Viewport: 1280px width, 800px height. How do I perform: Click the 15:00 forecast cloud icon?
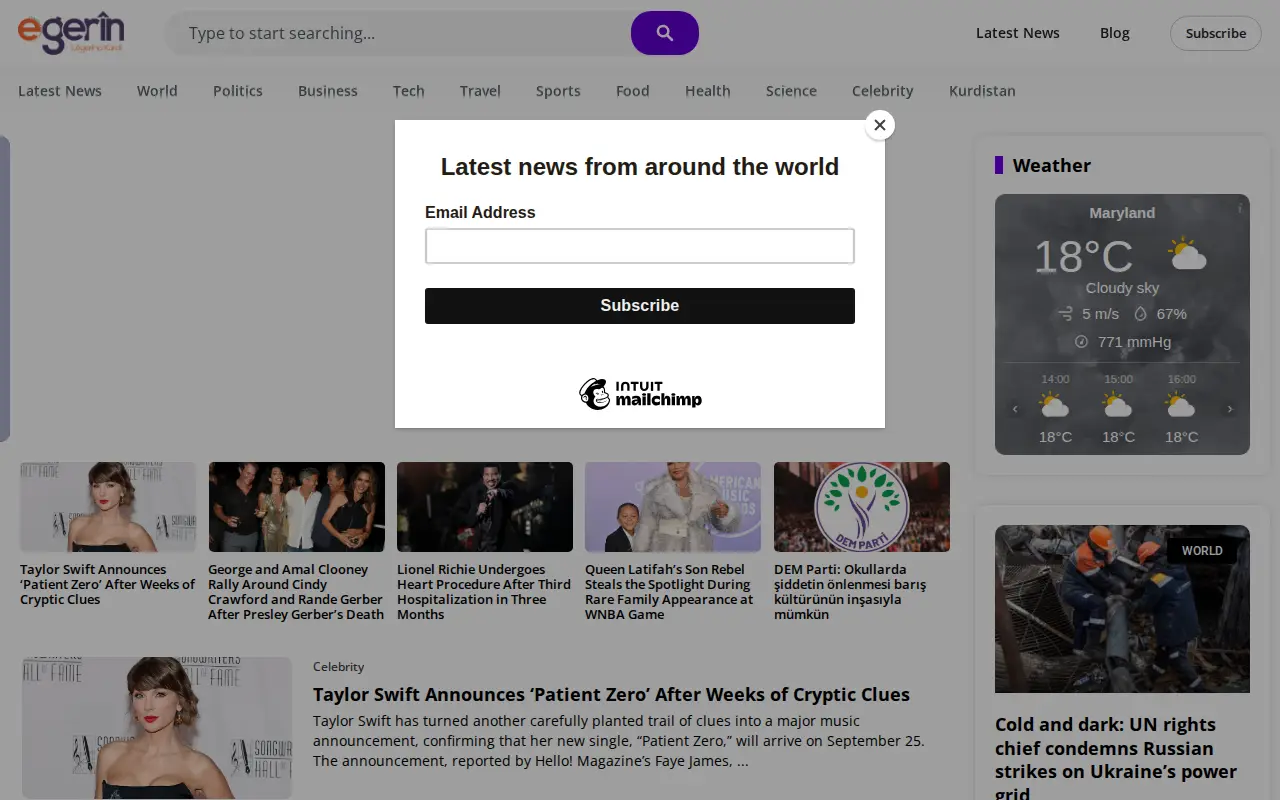1118,406
